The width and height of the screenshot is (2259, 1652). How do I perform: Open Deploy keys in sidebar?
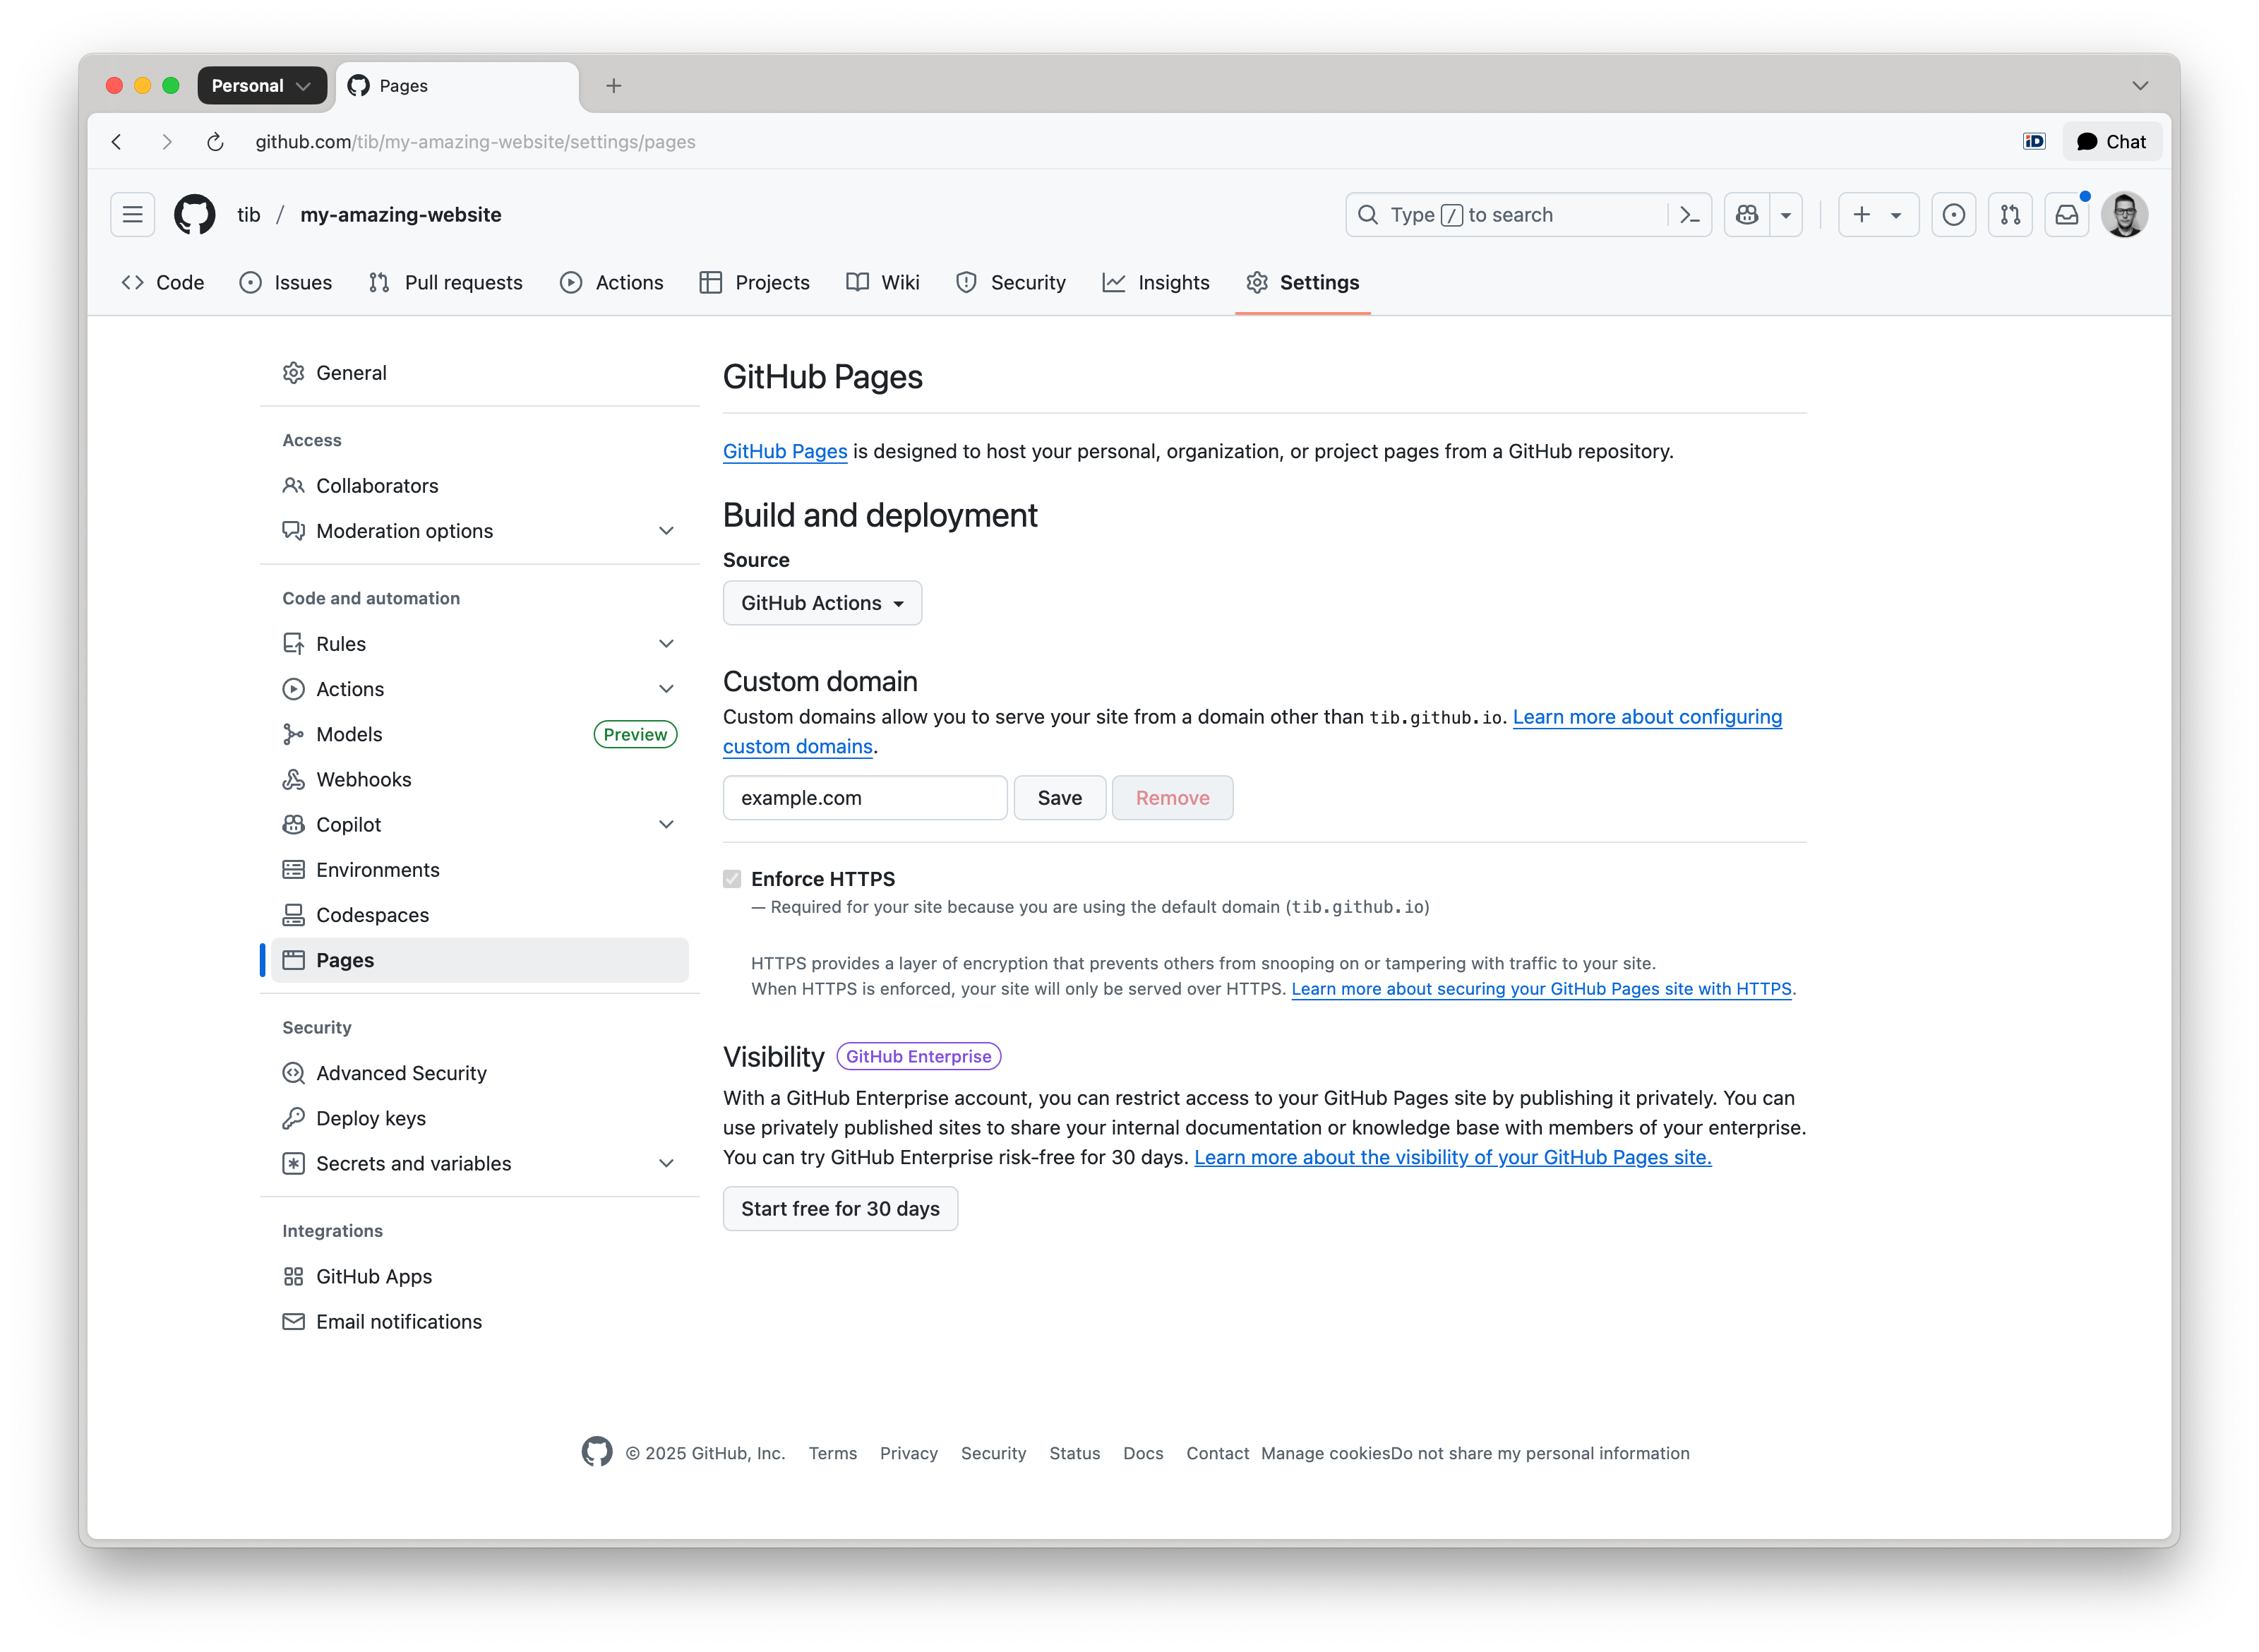(480, 1118)
